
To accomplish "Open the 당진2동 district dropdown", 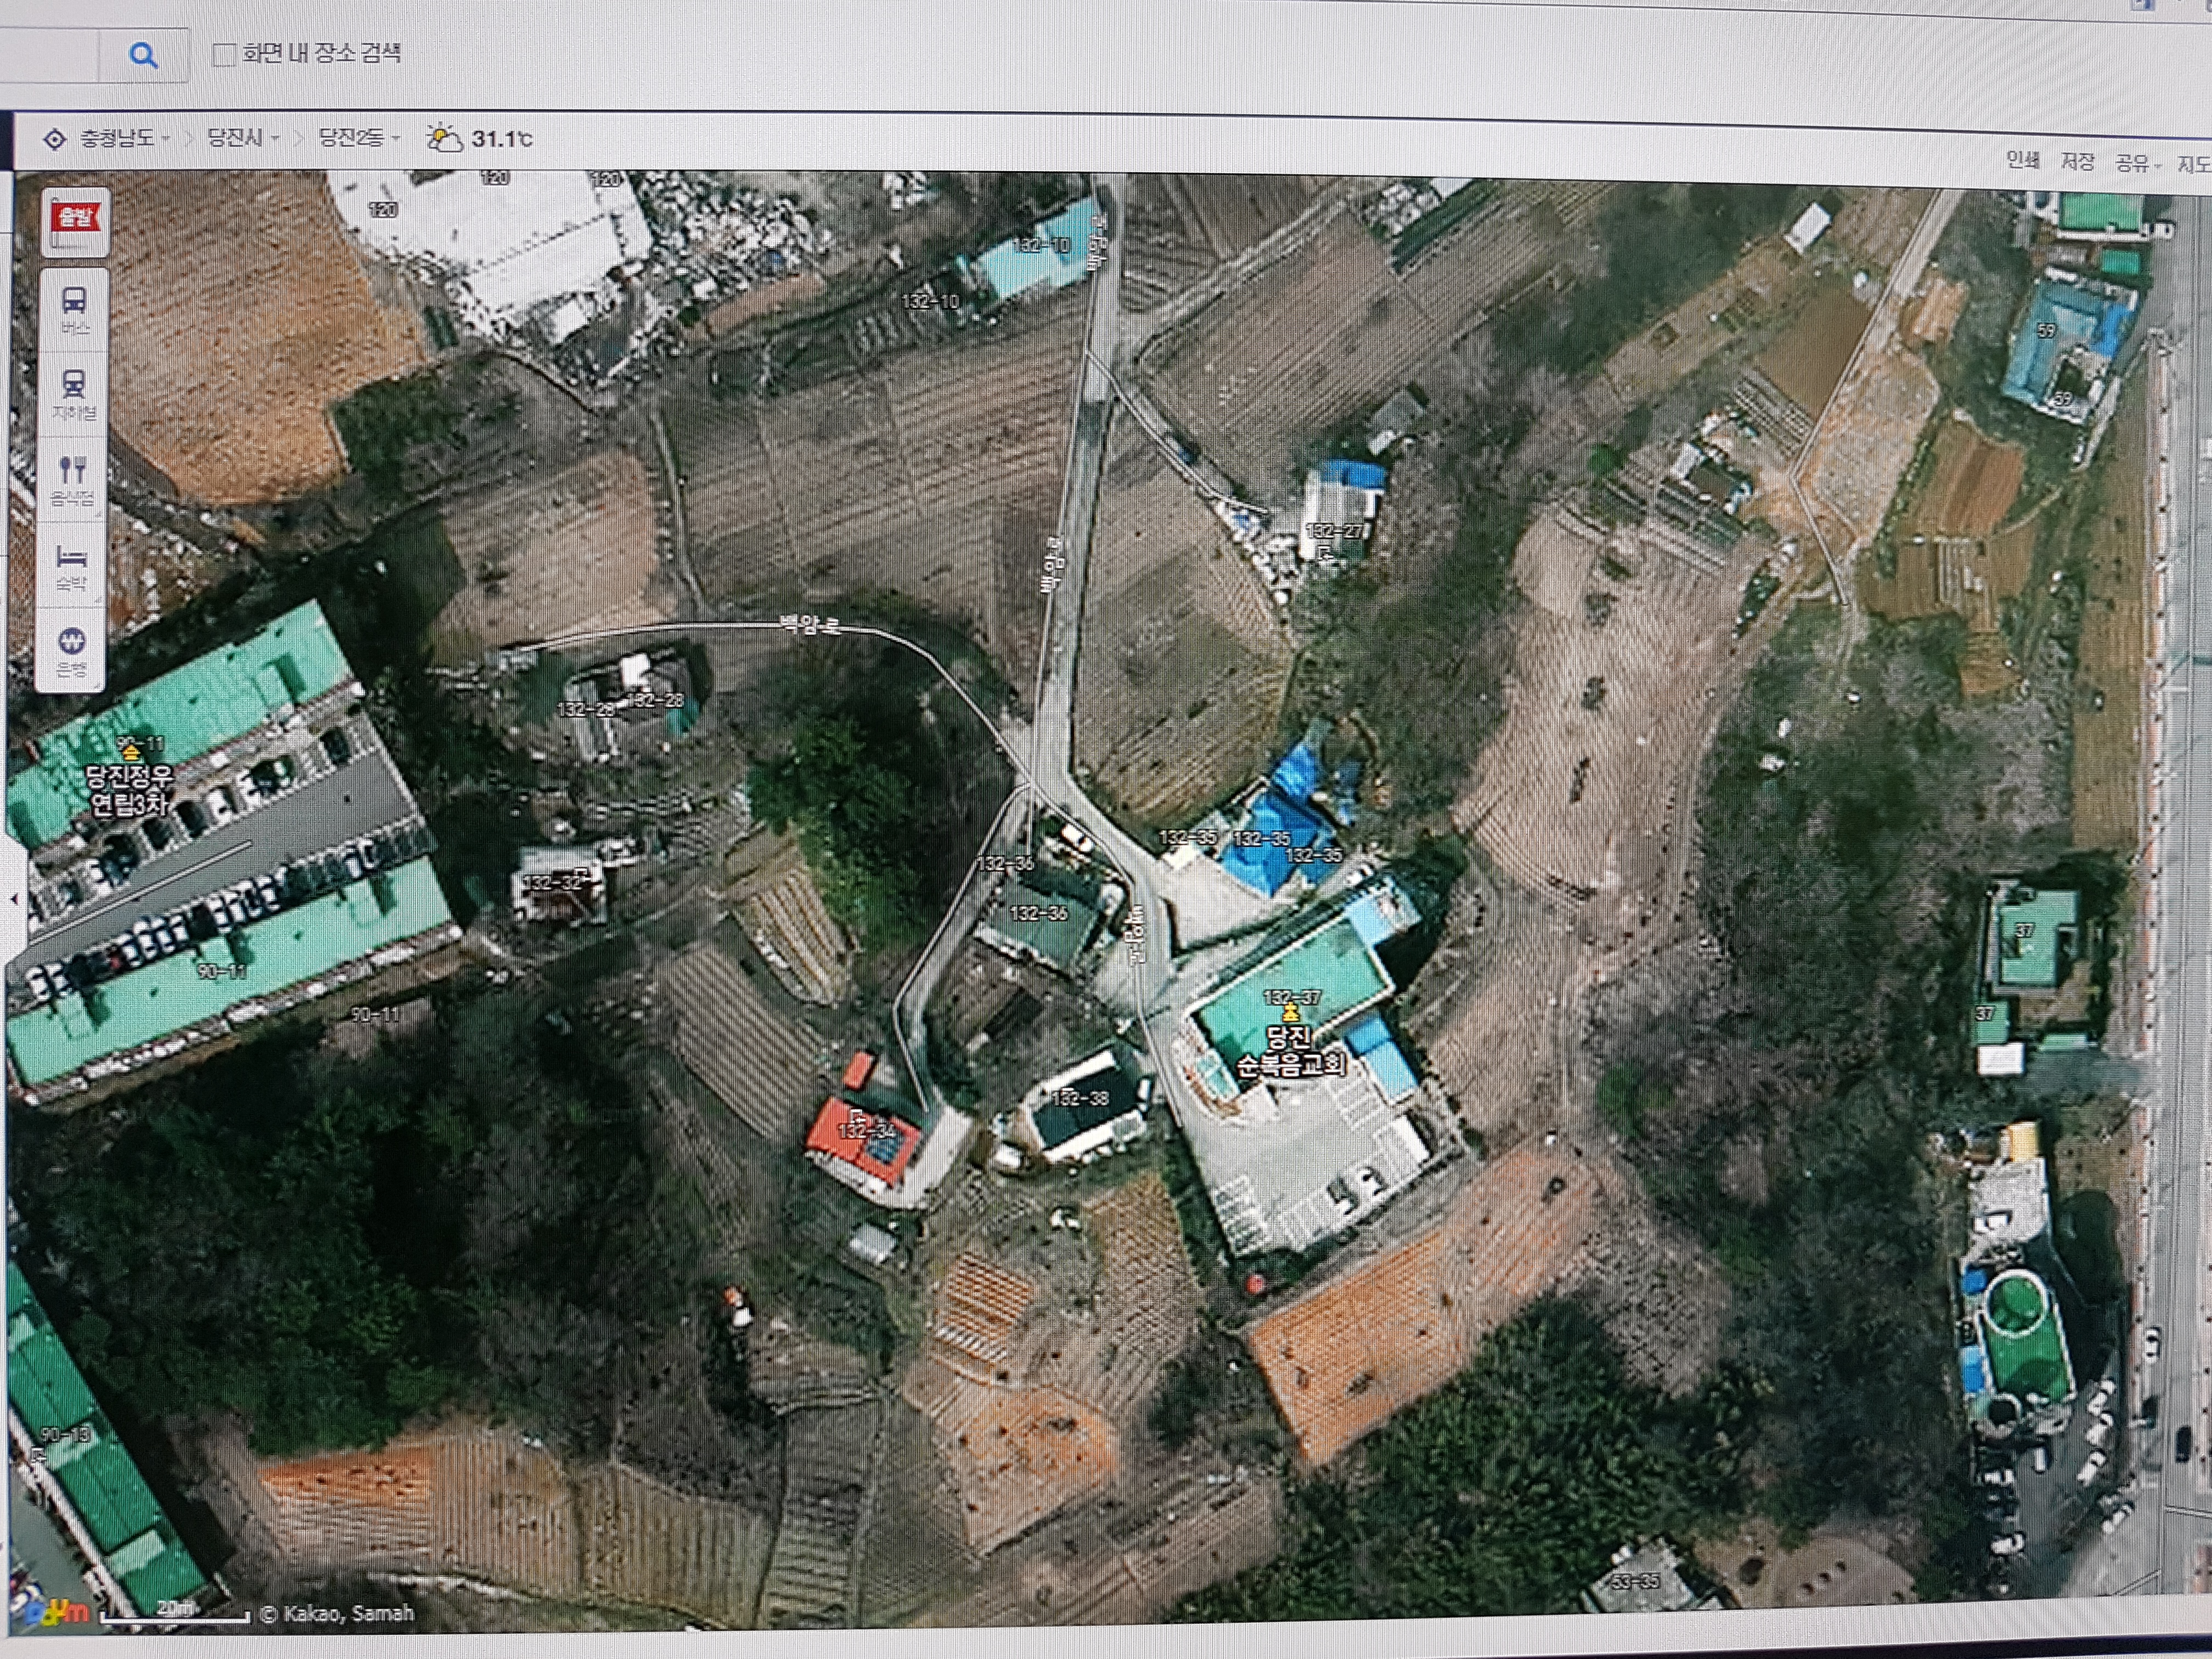I will [359, 137].
